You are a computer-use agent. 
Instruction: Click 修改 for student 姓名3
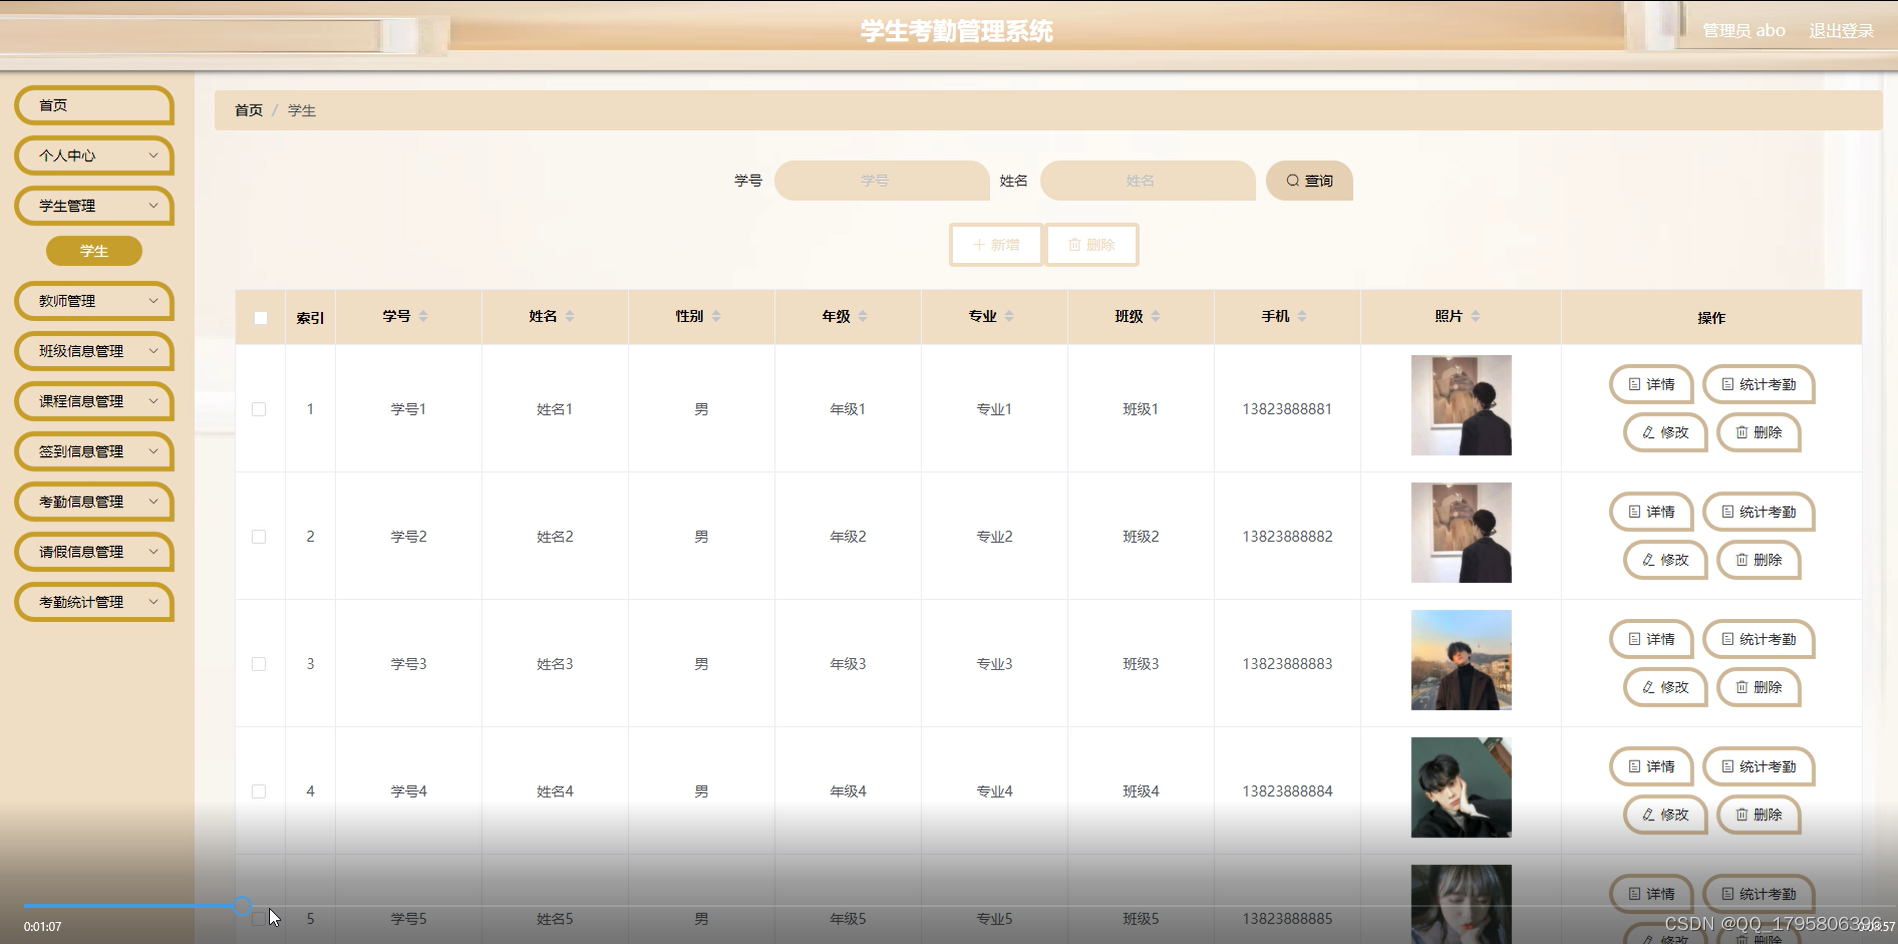click(x=1665, y=686)
